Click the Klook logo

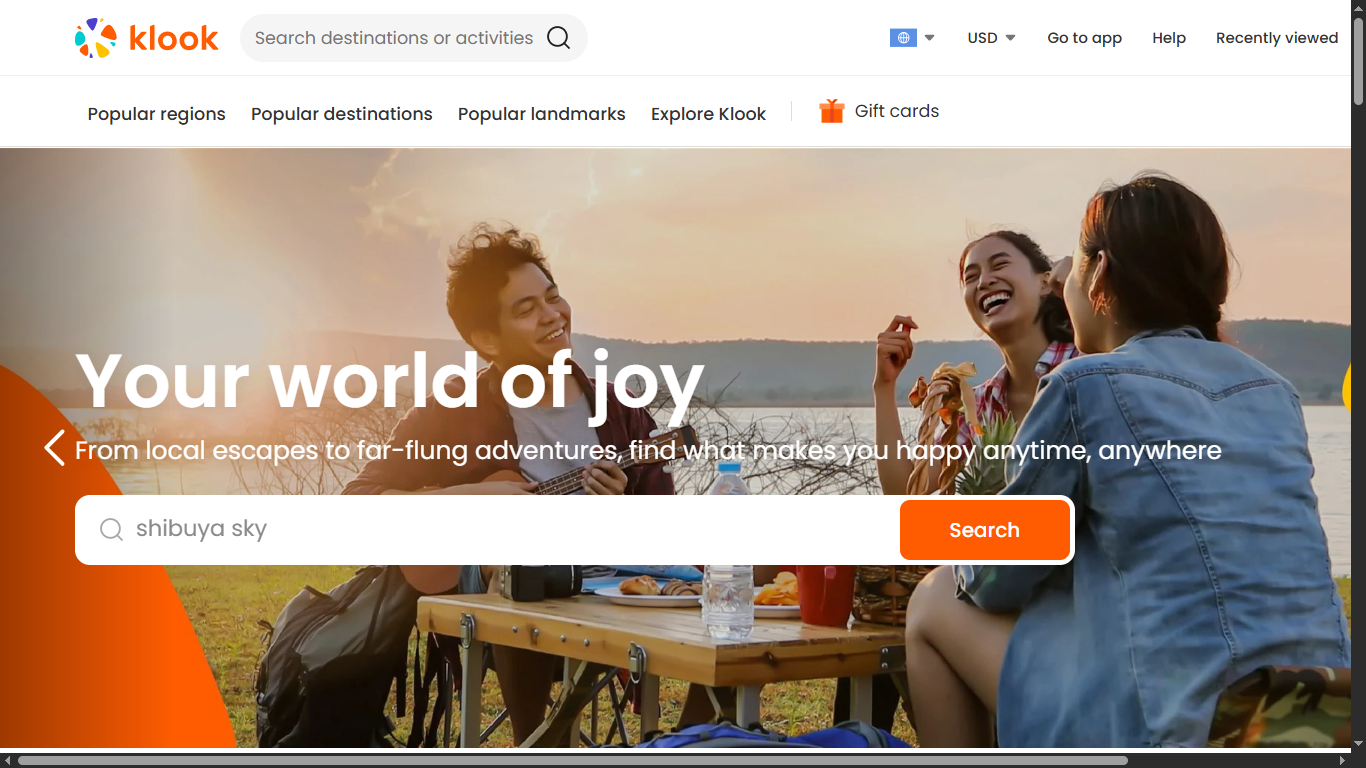click(147, 38)
